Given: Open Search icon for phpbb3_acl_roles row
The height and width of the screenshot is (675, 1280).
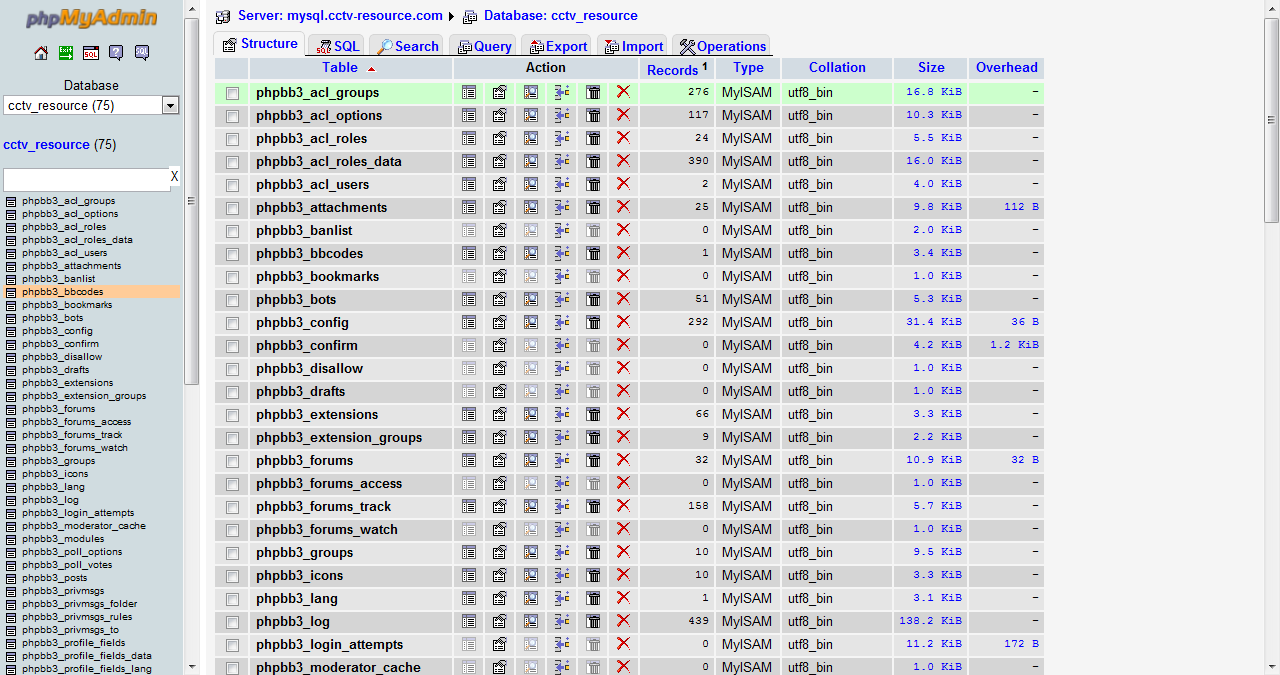Looking at the screenshot, I should [x=531, y=138].
